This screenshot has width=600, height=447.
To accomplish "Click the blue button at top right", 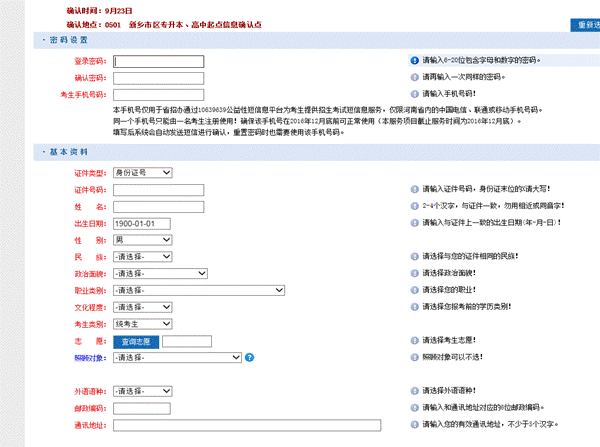I will point(585,25).
